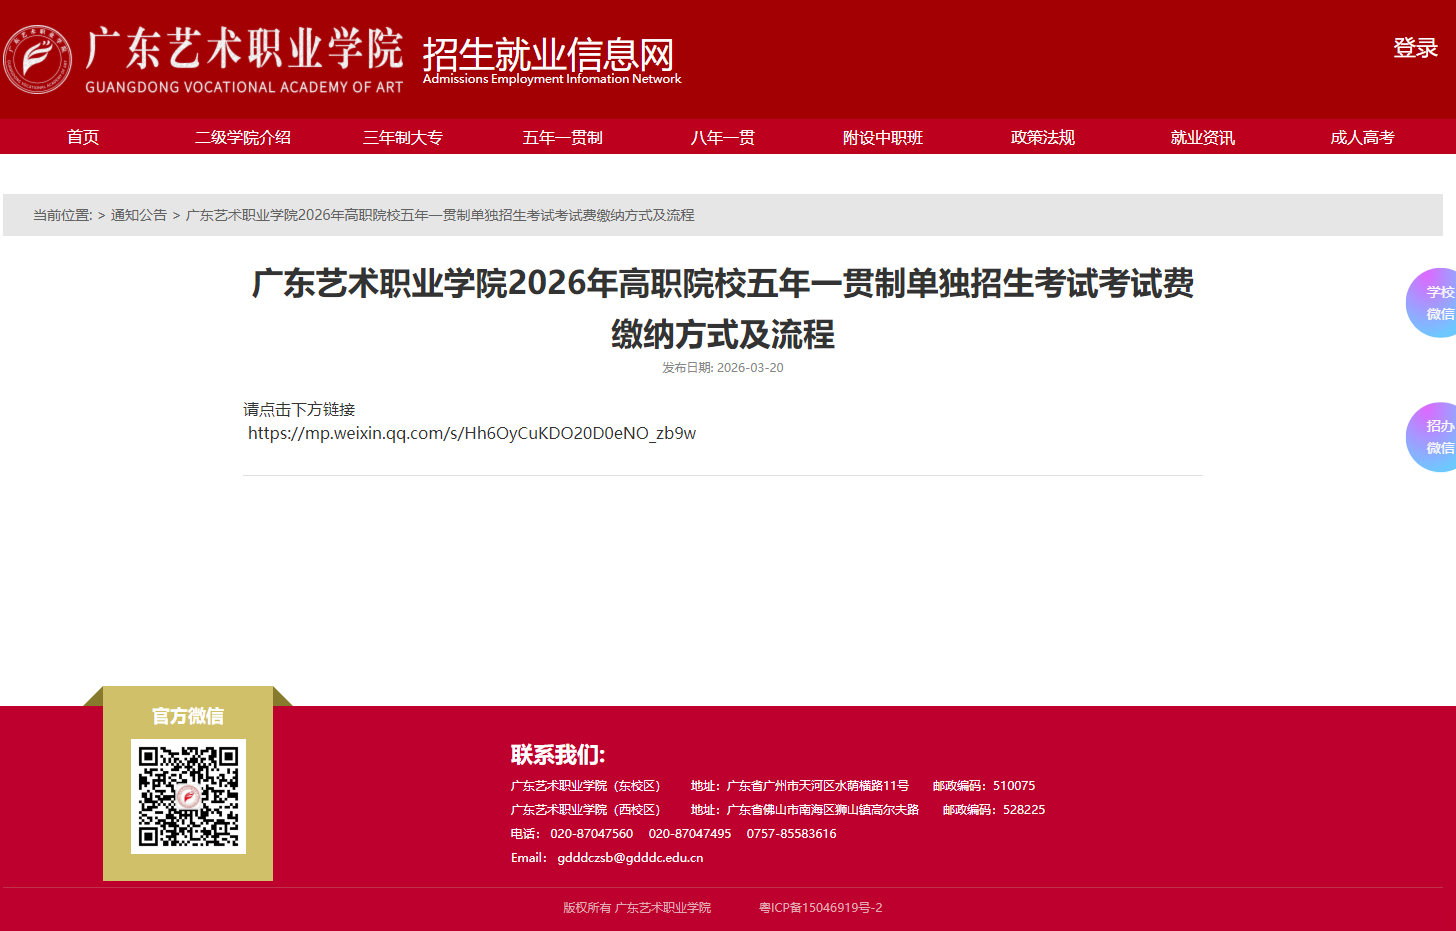Click the 官方微信 QR code image
This screenshot has height=931, width=1456.
(188, 797)
